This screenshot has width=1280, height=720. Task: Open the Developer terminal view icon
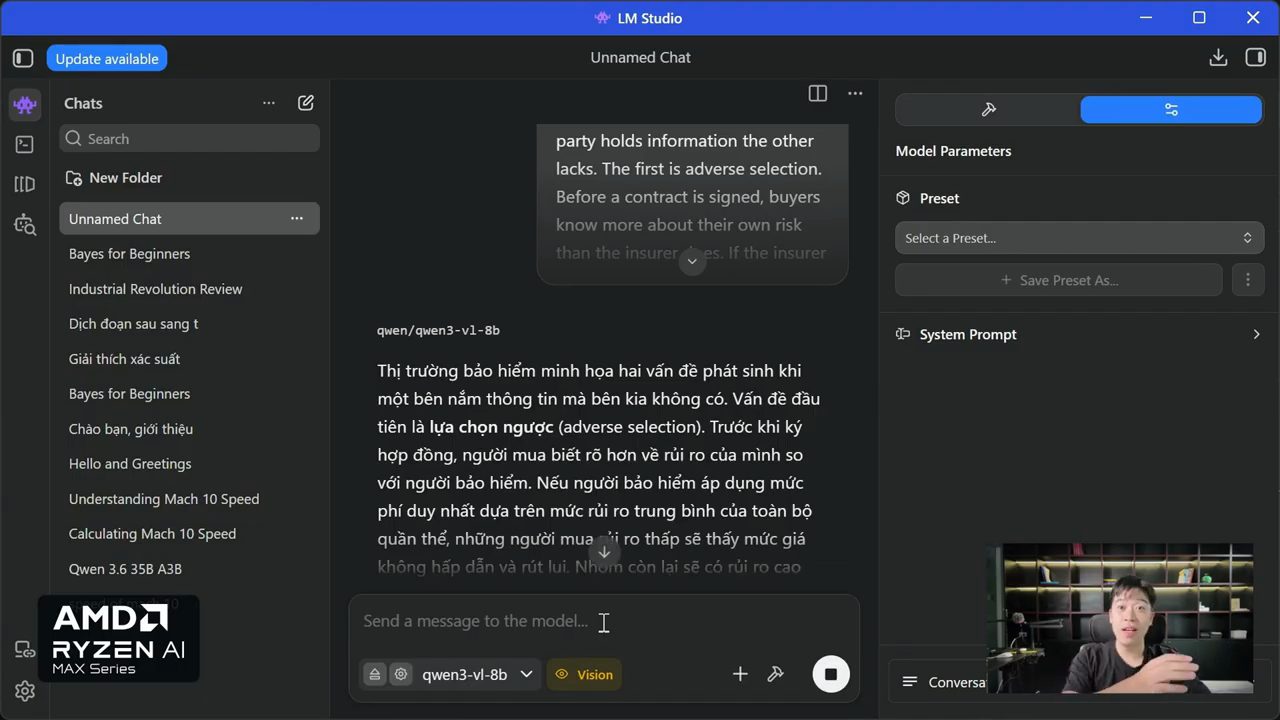25,144
